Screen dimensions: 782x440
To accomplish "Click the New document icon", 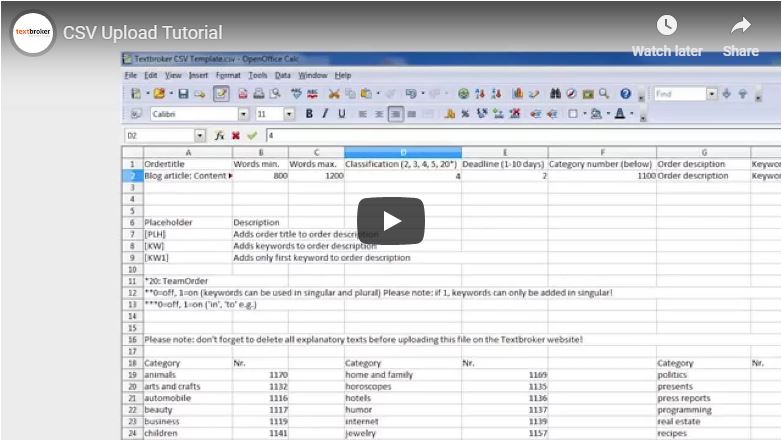I will pyautogui.click(x=136, y=93).
